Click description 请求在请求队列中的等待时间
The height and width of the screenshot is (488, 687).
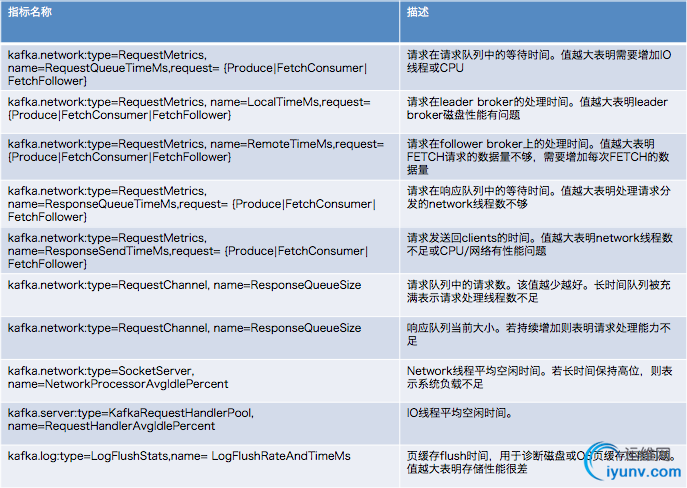[543, 67]
